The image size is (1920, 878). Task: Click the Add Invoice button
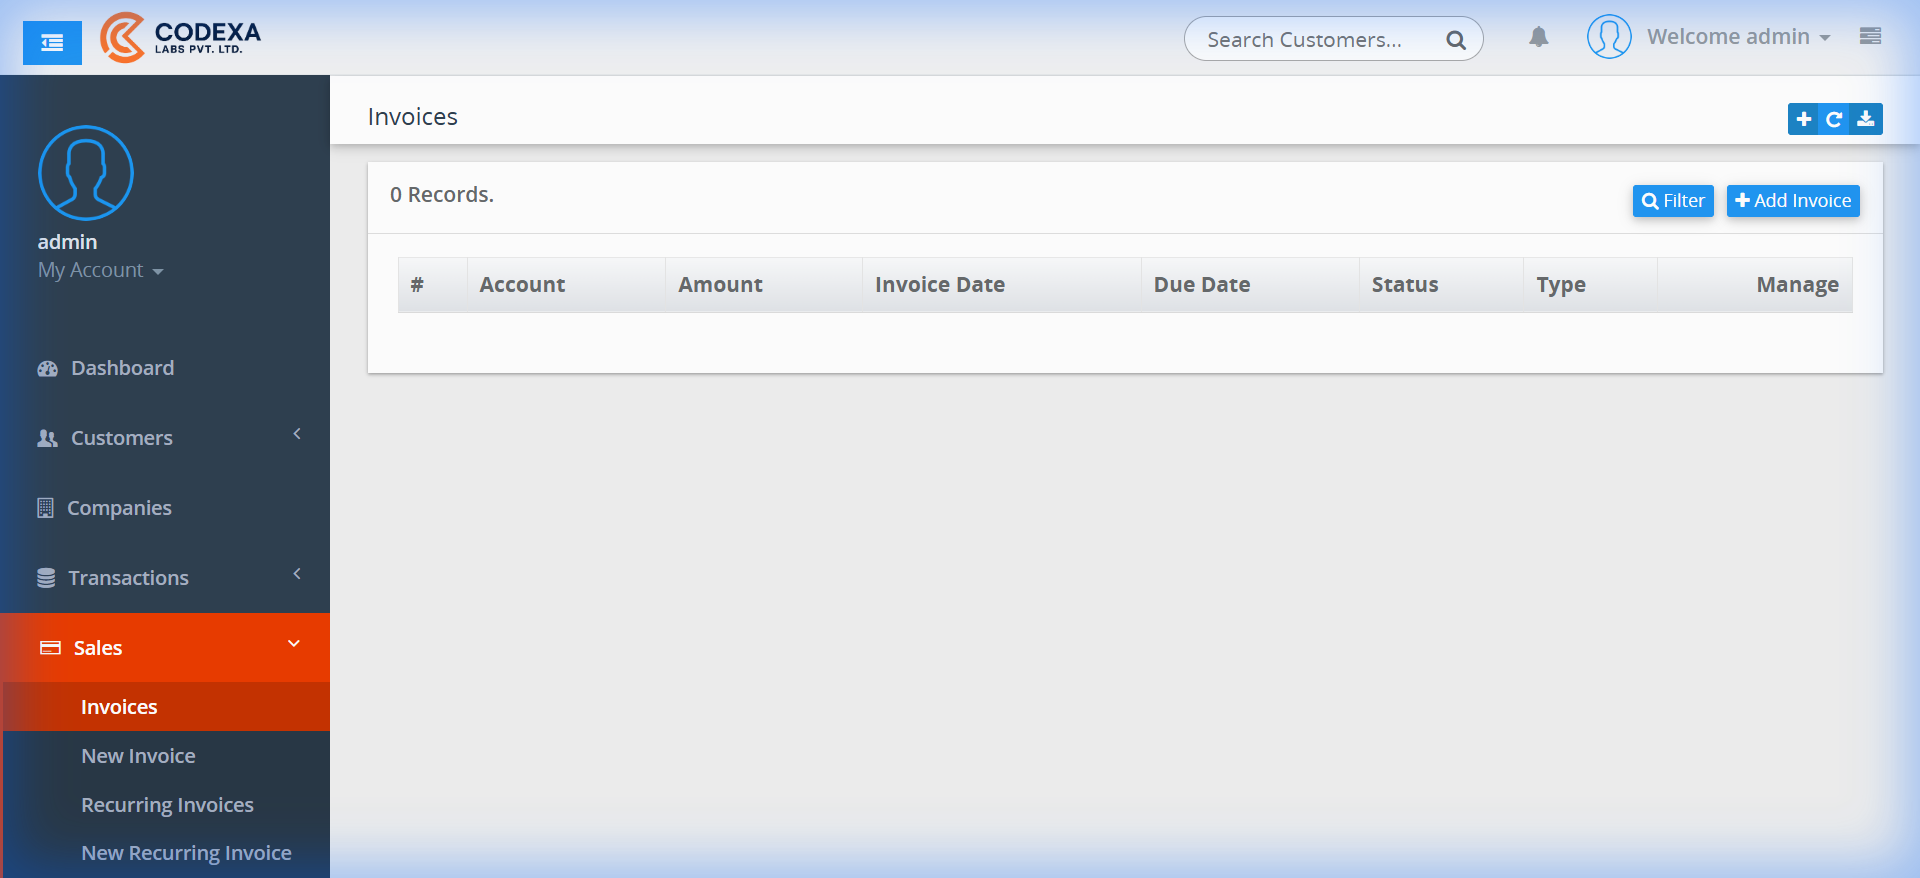[1793, 201]
